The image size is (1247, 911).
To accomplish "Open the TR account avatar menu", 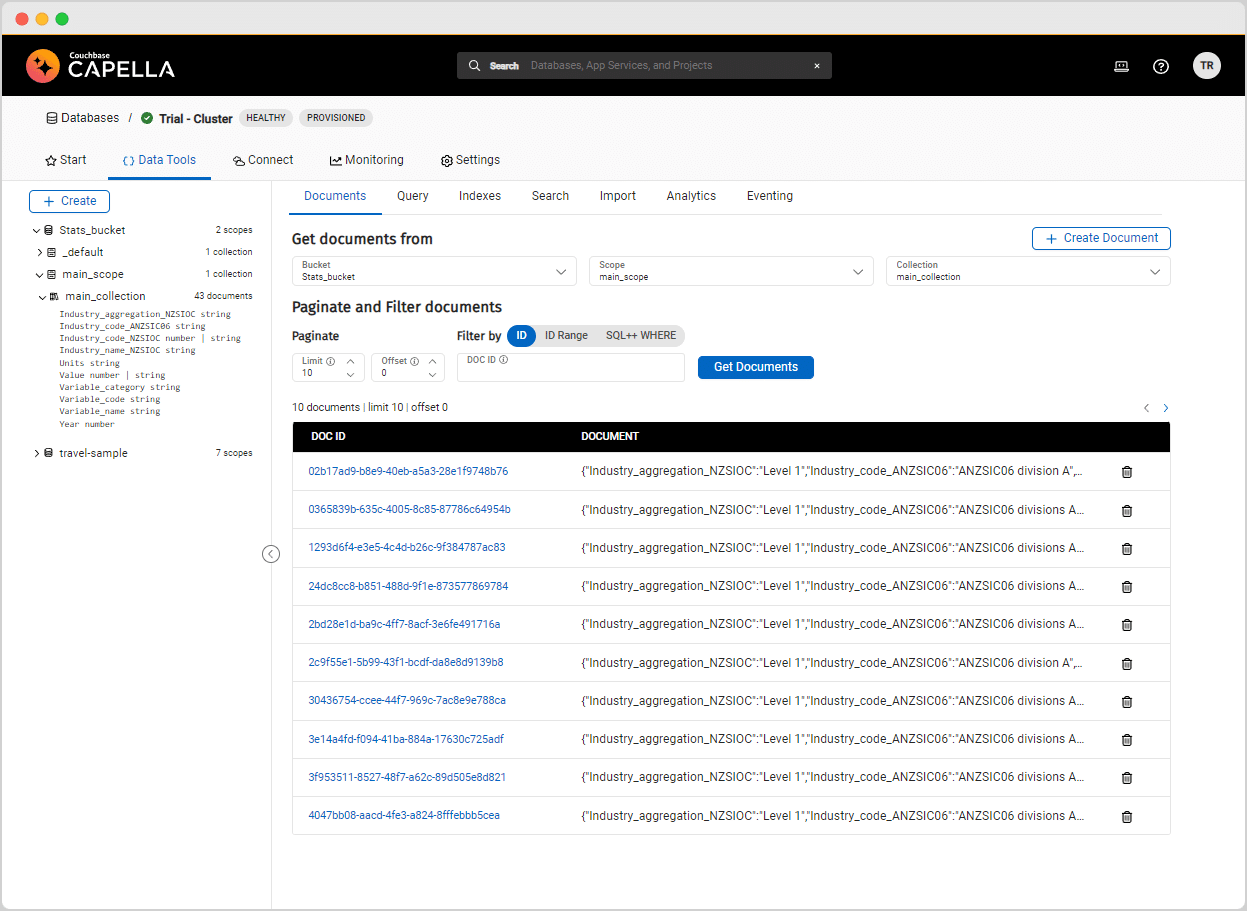I will pos(1207,65).
